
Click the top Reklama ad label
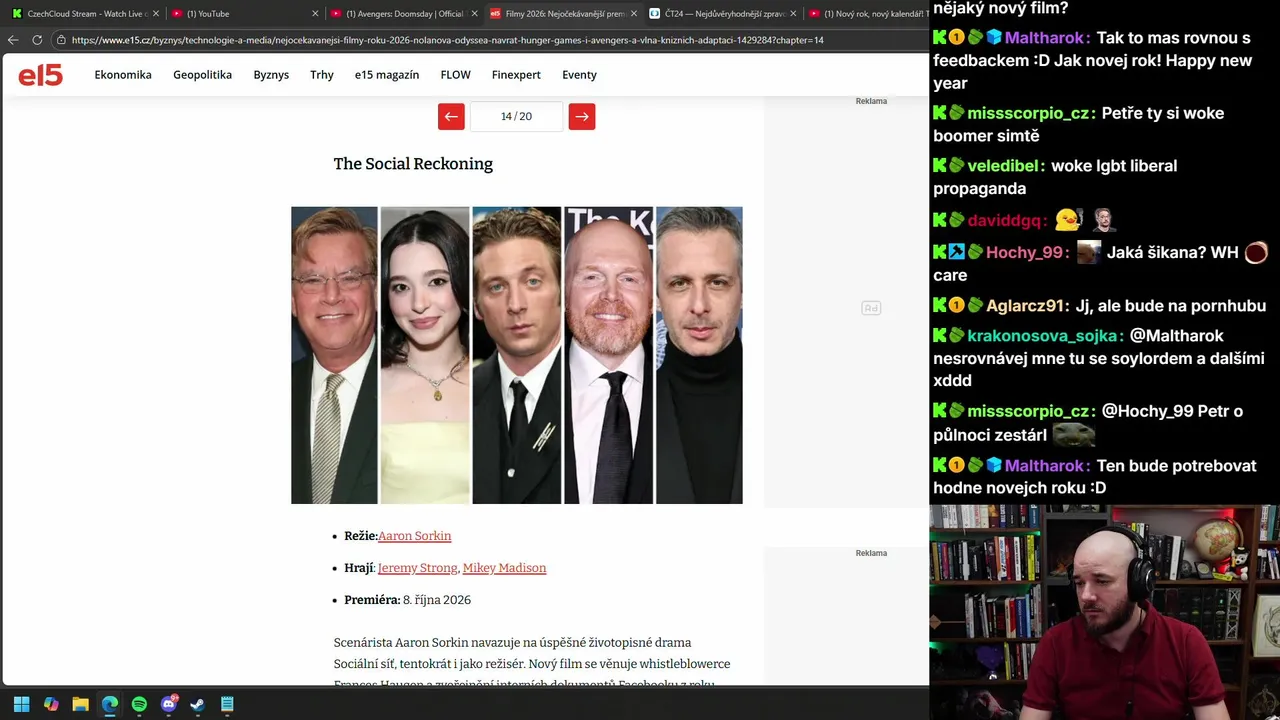pos(871,101)
